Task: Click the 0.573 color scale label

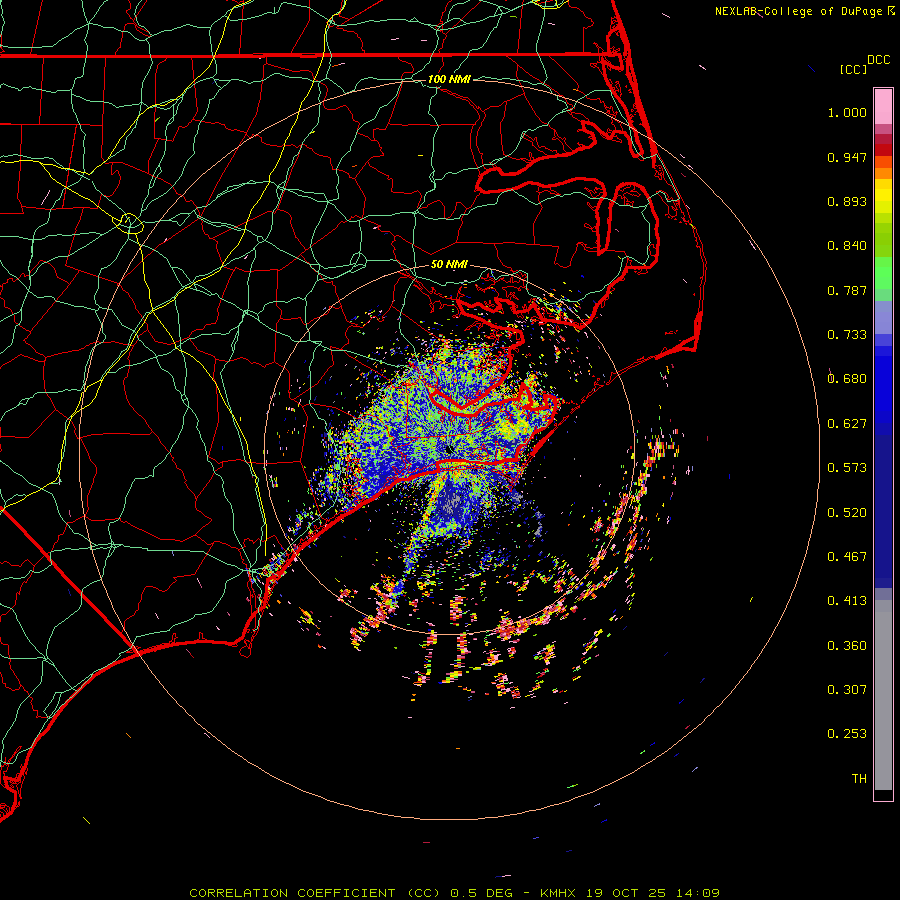Action: point(847,468)
